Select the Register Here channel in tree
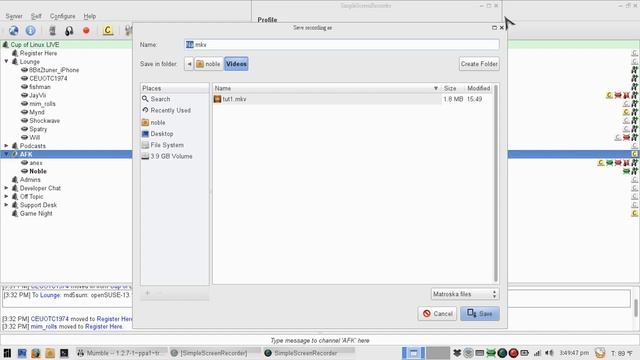The image size is (640, 360). click(38, 53)
